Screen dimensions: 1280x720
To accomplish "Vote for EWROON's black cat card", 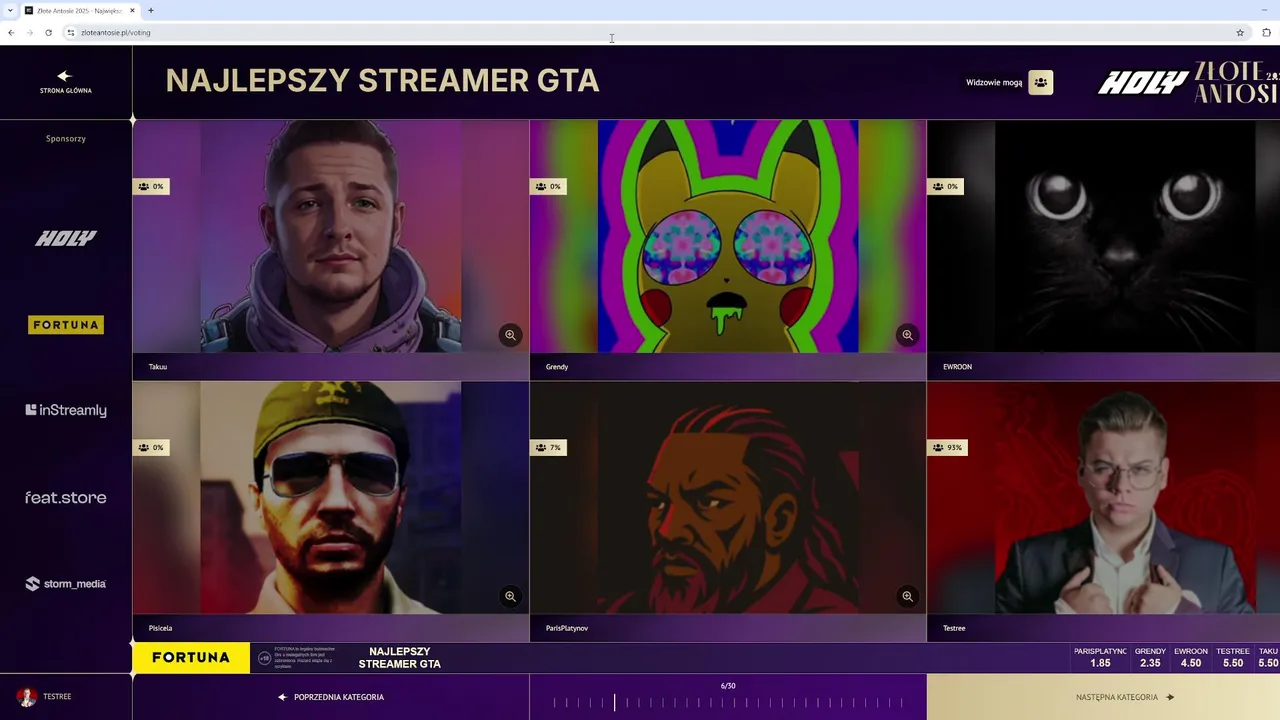I will [x=1104, y=236].
